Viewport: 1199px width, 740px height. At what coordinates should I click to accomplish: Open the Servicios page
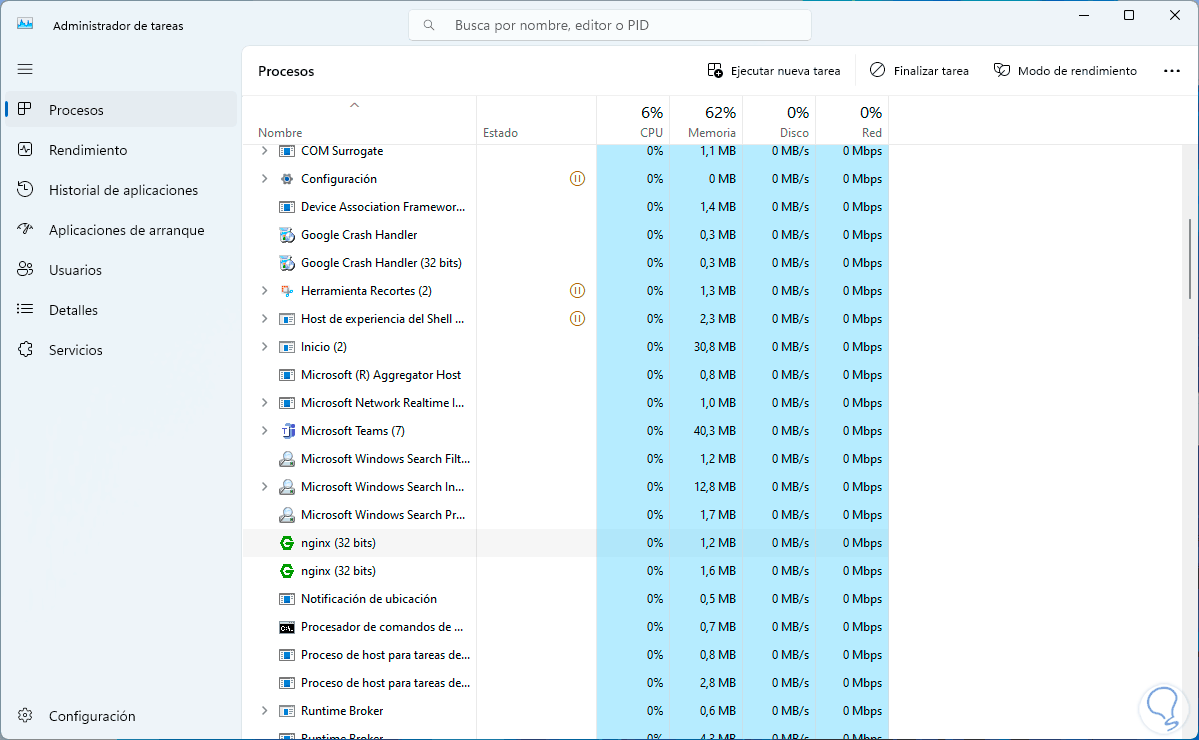click(x=76, y=350)
